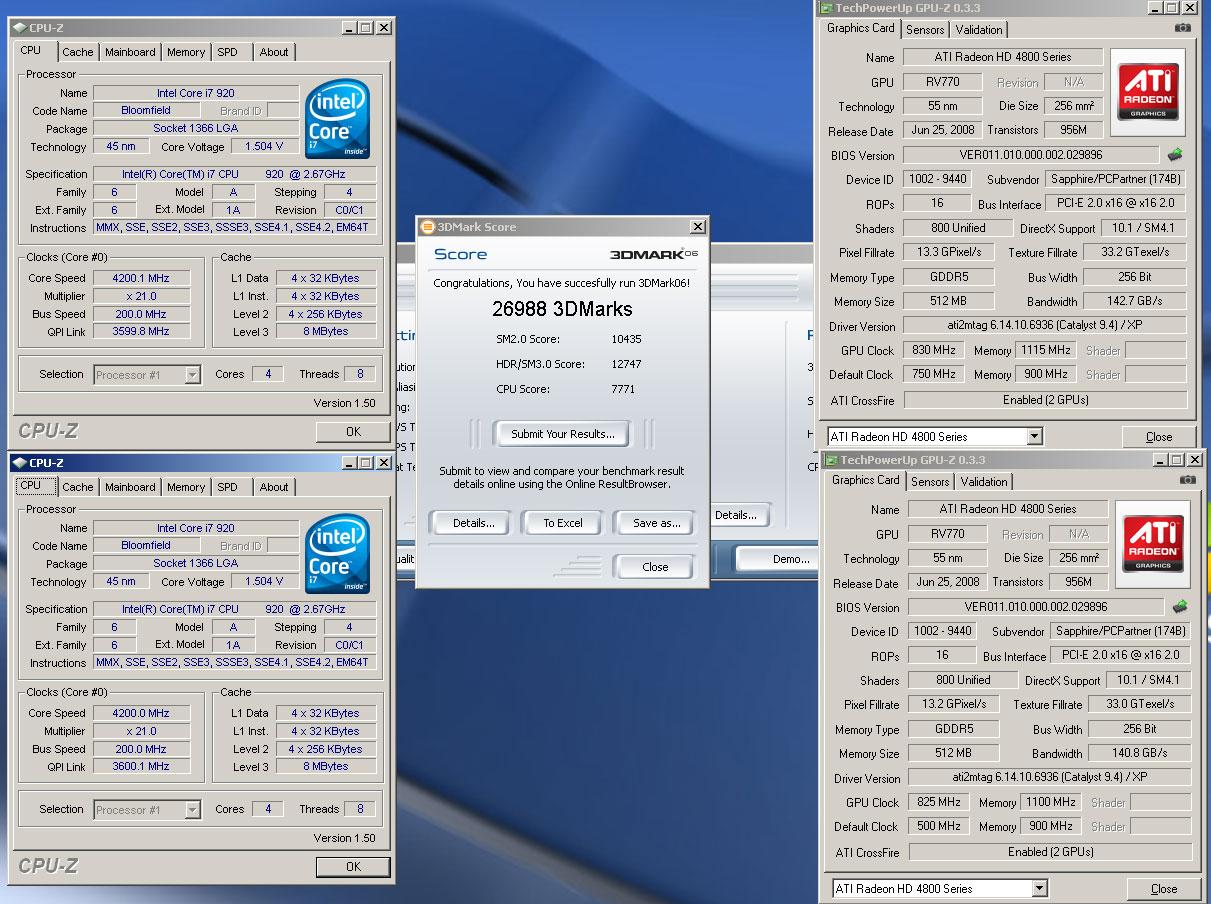Click the BIOS save chip icon in top GPU-Z

(x=1176, y=154)
